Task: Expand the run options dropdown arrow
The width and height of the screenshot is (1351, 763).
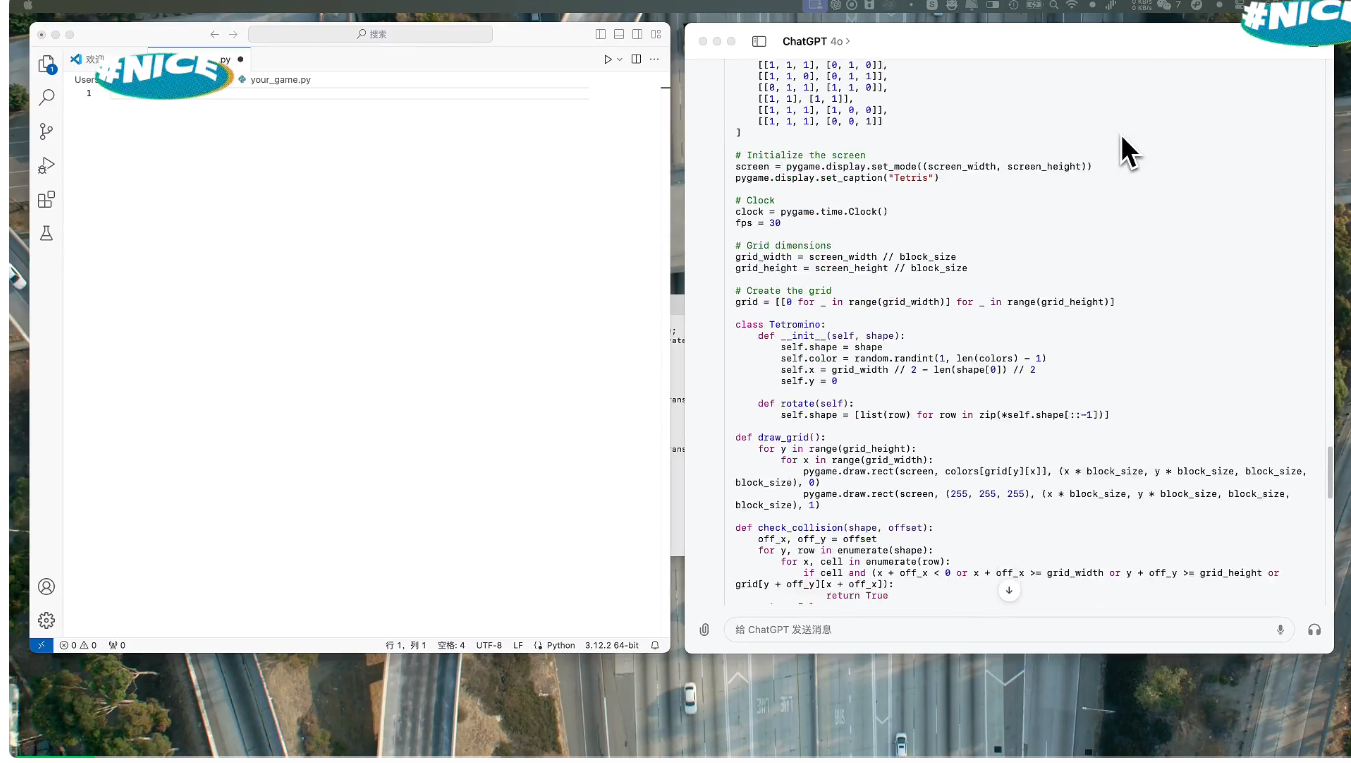Action: click(x=620, y=59)
